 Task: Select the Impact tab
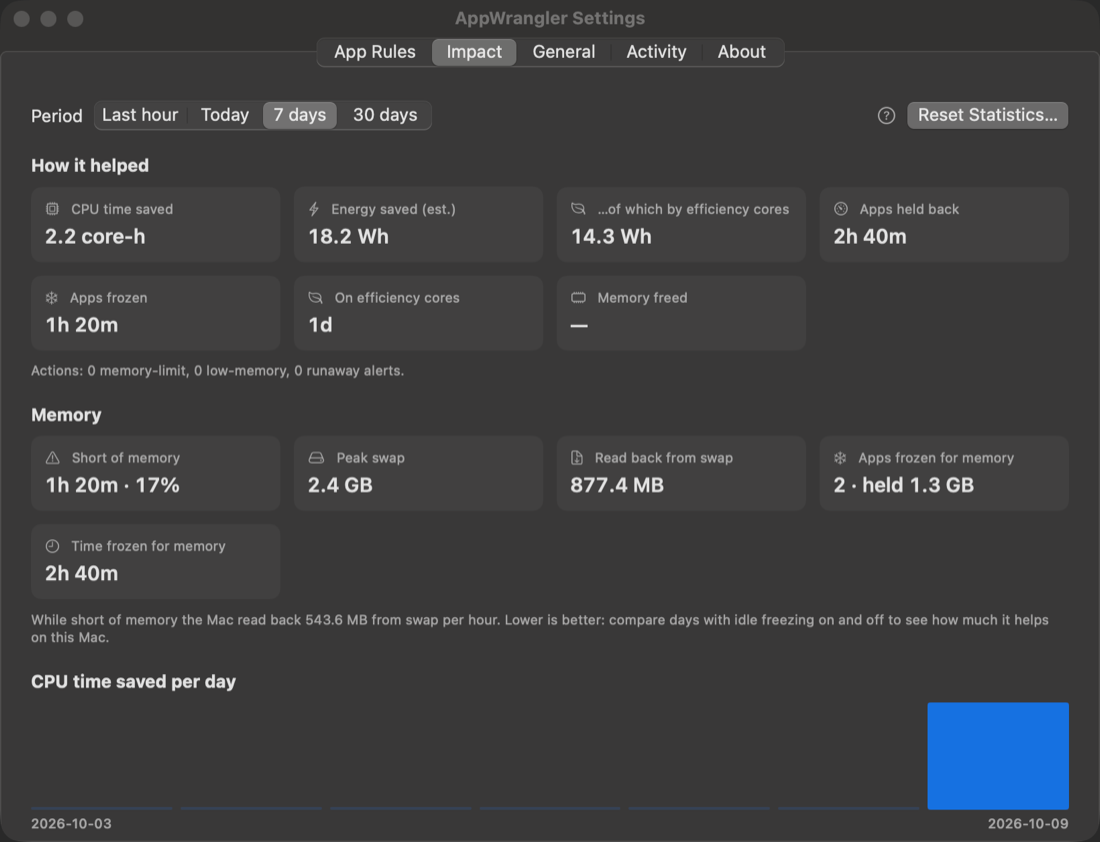click(x=474, y=52)
